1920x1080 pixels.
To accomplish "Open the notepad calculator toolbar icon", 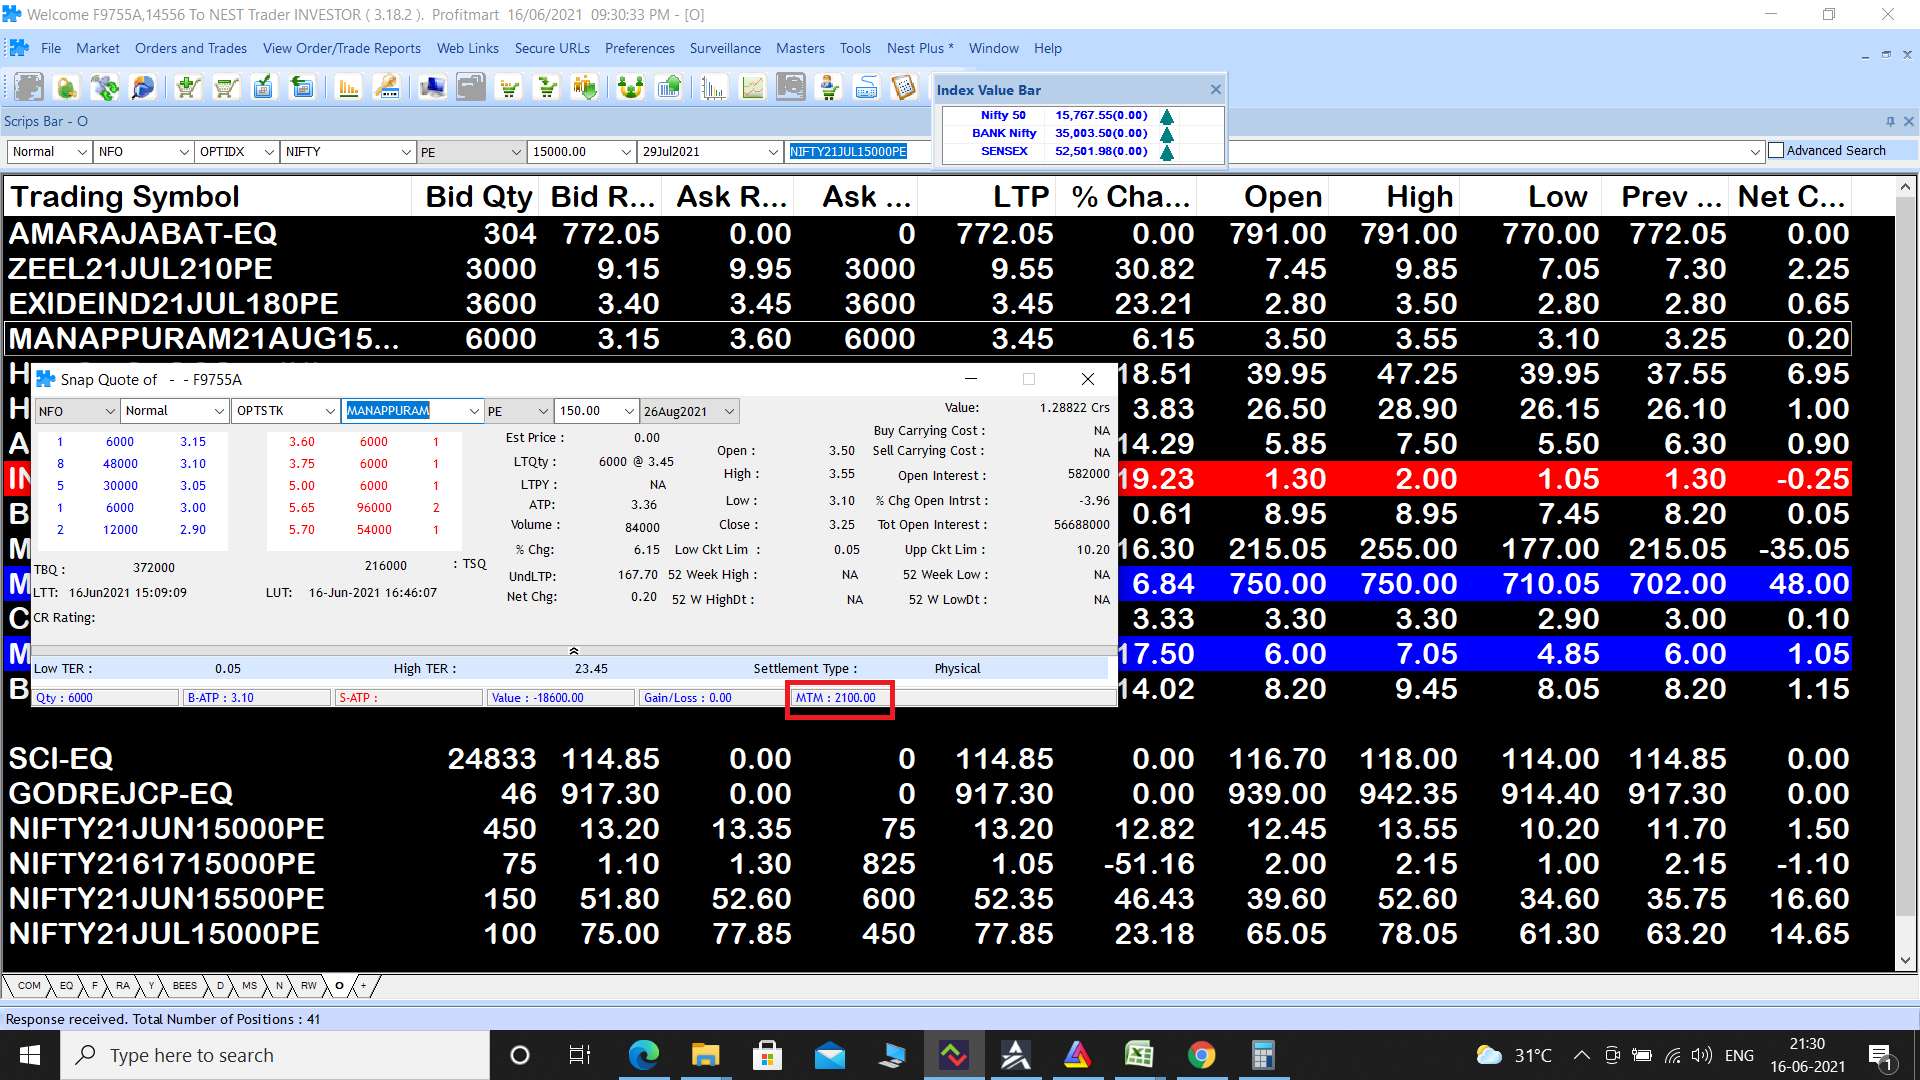I will [x=904, y=88].
